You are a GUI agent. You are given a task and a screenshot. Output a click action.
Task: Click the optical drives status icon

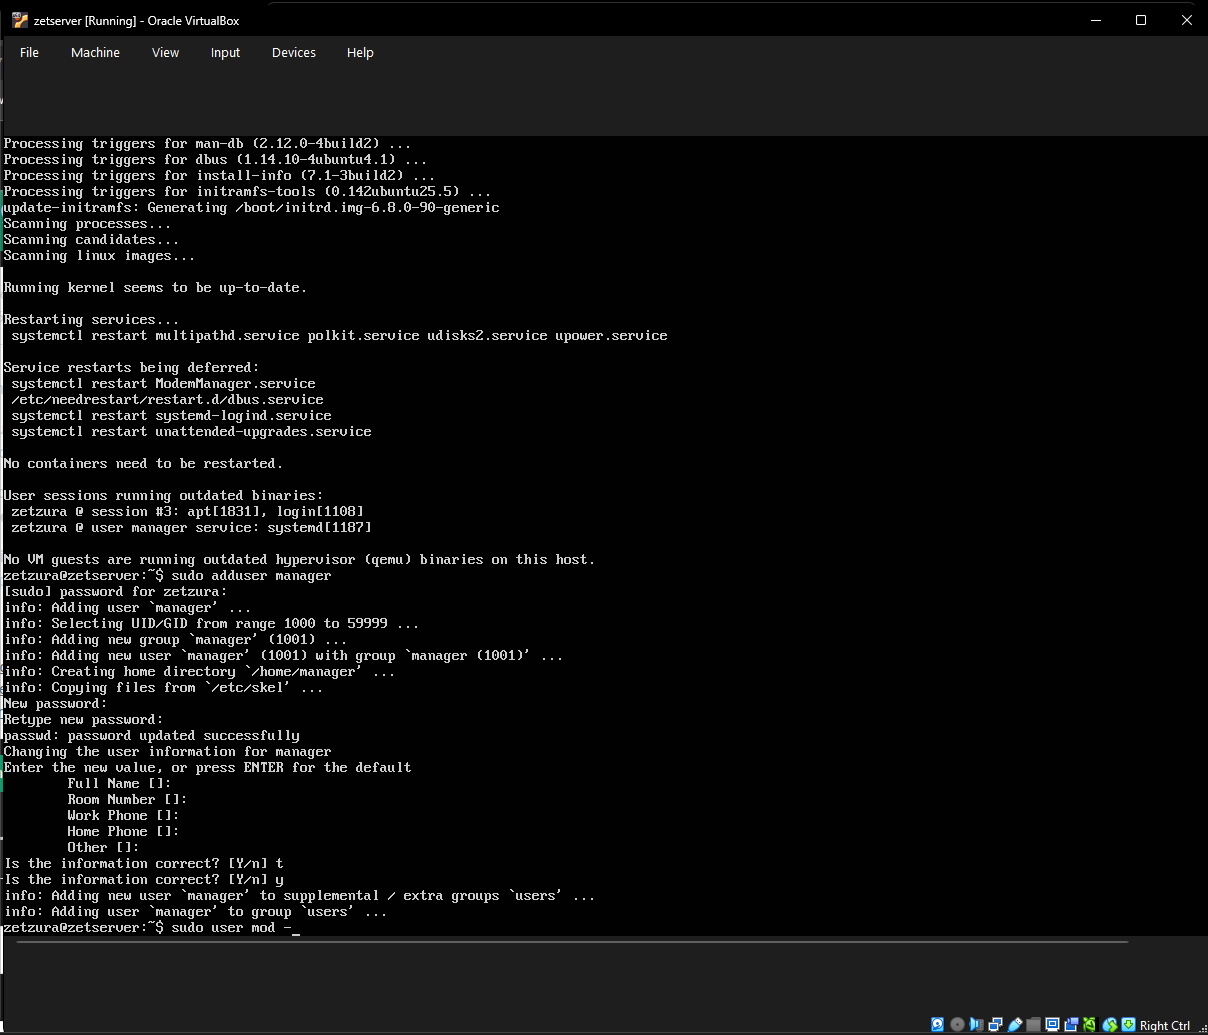pyautogui.click(x=957, y=1025)
